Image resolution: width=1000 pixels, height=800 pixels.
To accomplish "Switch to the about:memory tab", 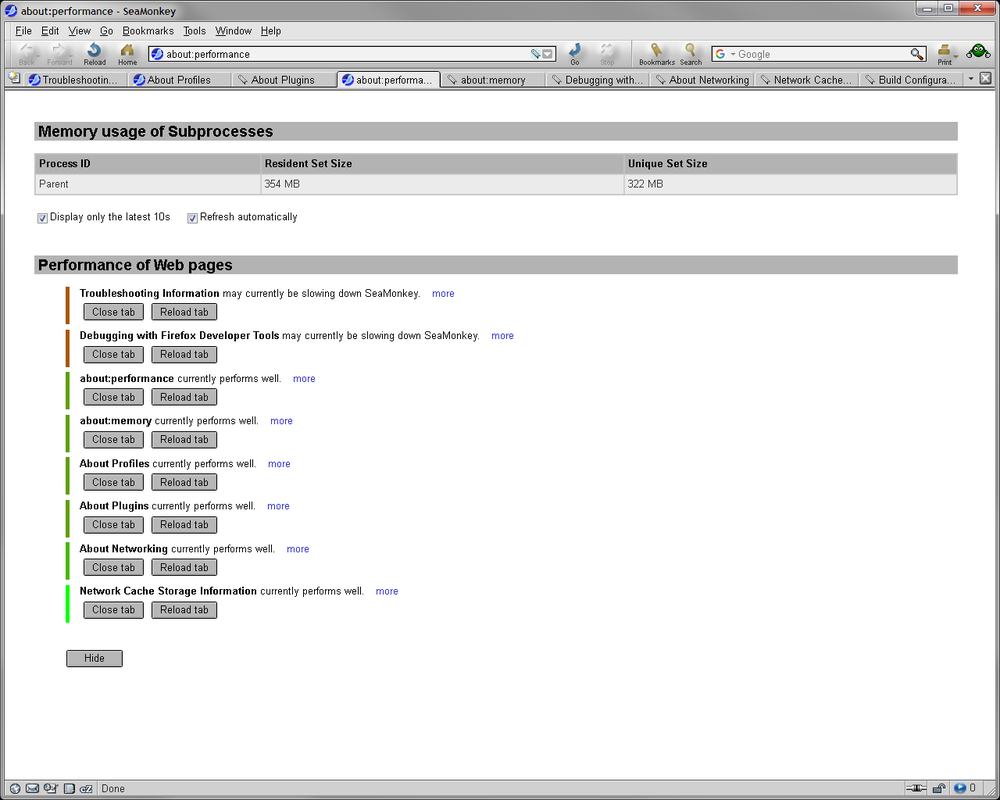I will click(494, 80).
